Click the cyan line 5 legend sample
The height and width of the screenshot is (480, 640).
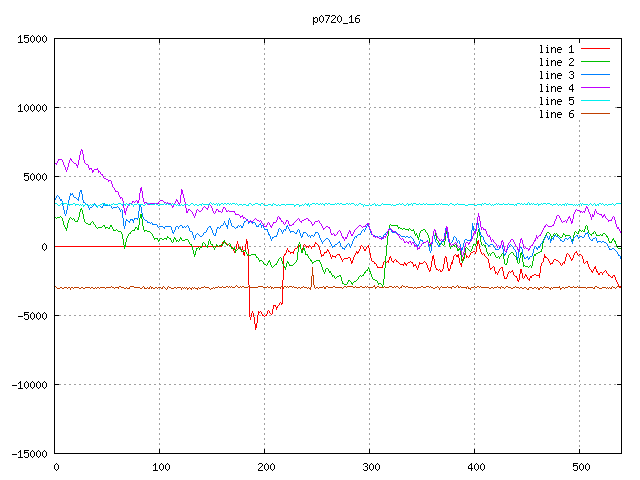pyautogui.click(x=595, y=101)
